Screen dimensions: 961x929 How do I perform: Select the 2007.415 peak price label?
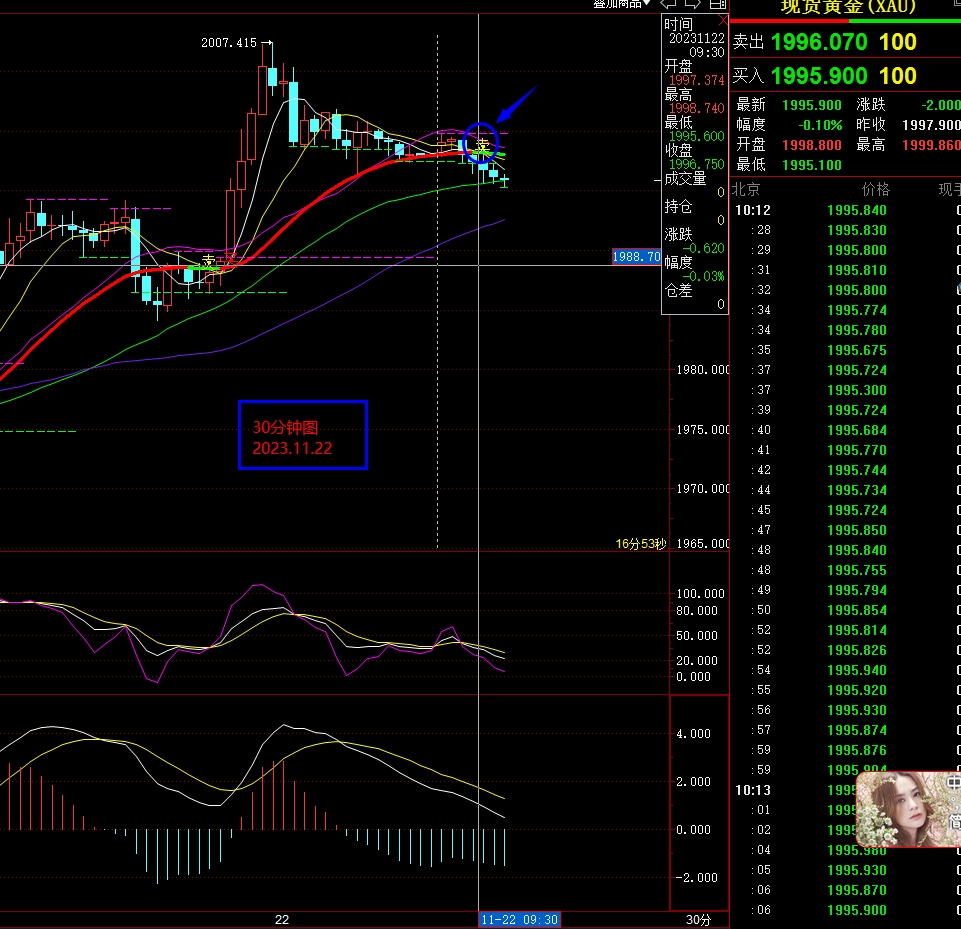tap(229, 42)
